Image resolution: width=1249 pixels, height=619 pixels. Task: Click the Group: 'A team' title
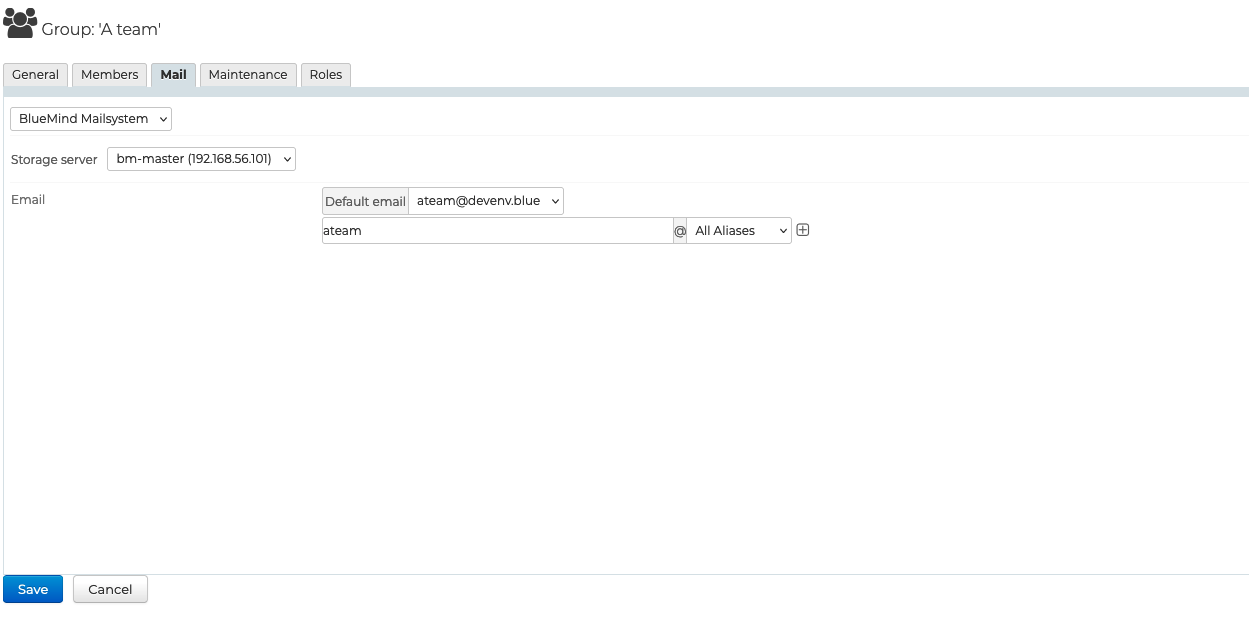[x=101, y=30]
